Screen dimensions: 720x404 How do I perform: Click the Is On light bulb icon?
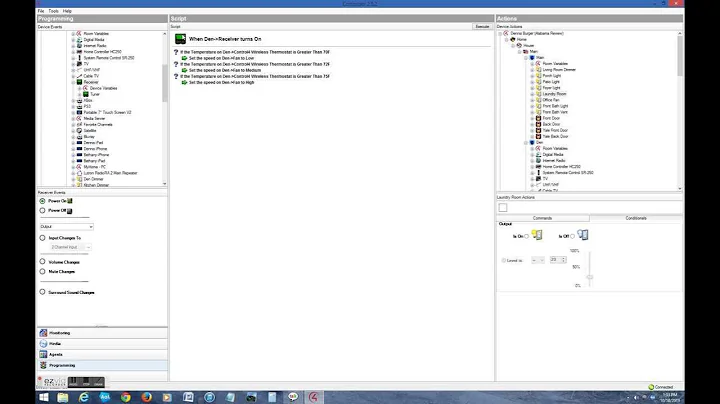click(x=537, y=235)
